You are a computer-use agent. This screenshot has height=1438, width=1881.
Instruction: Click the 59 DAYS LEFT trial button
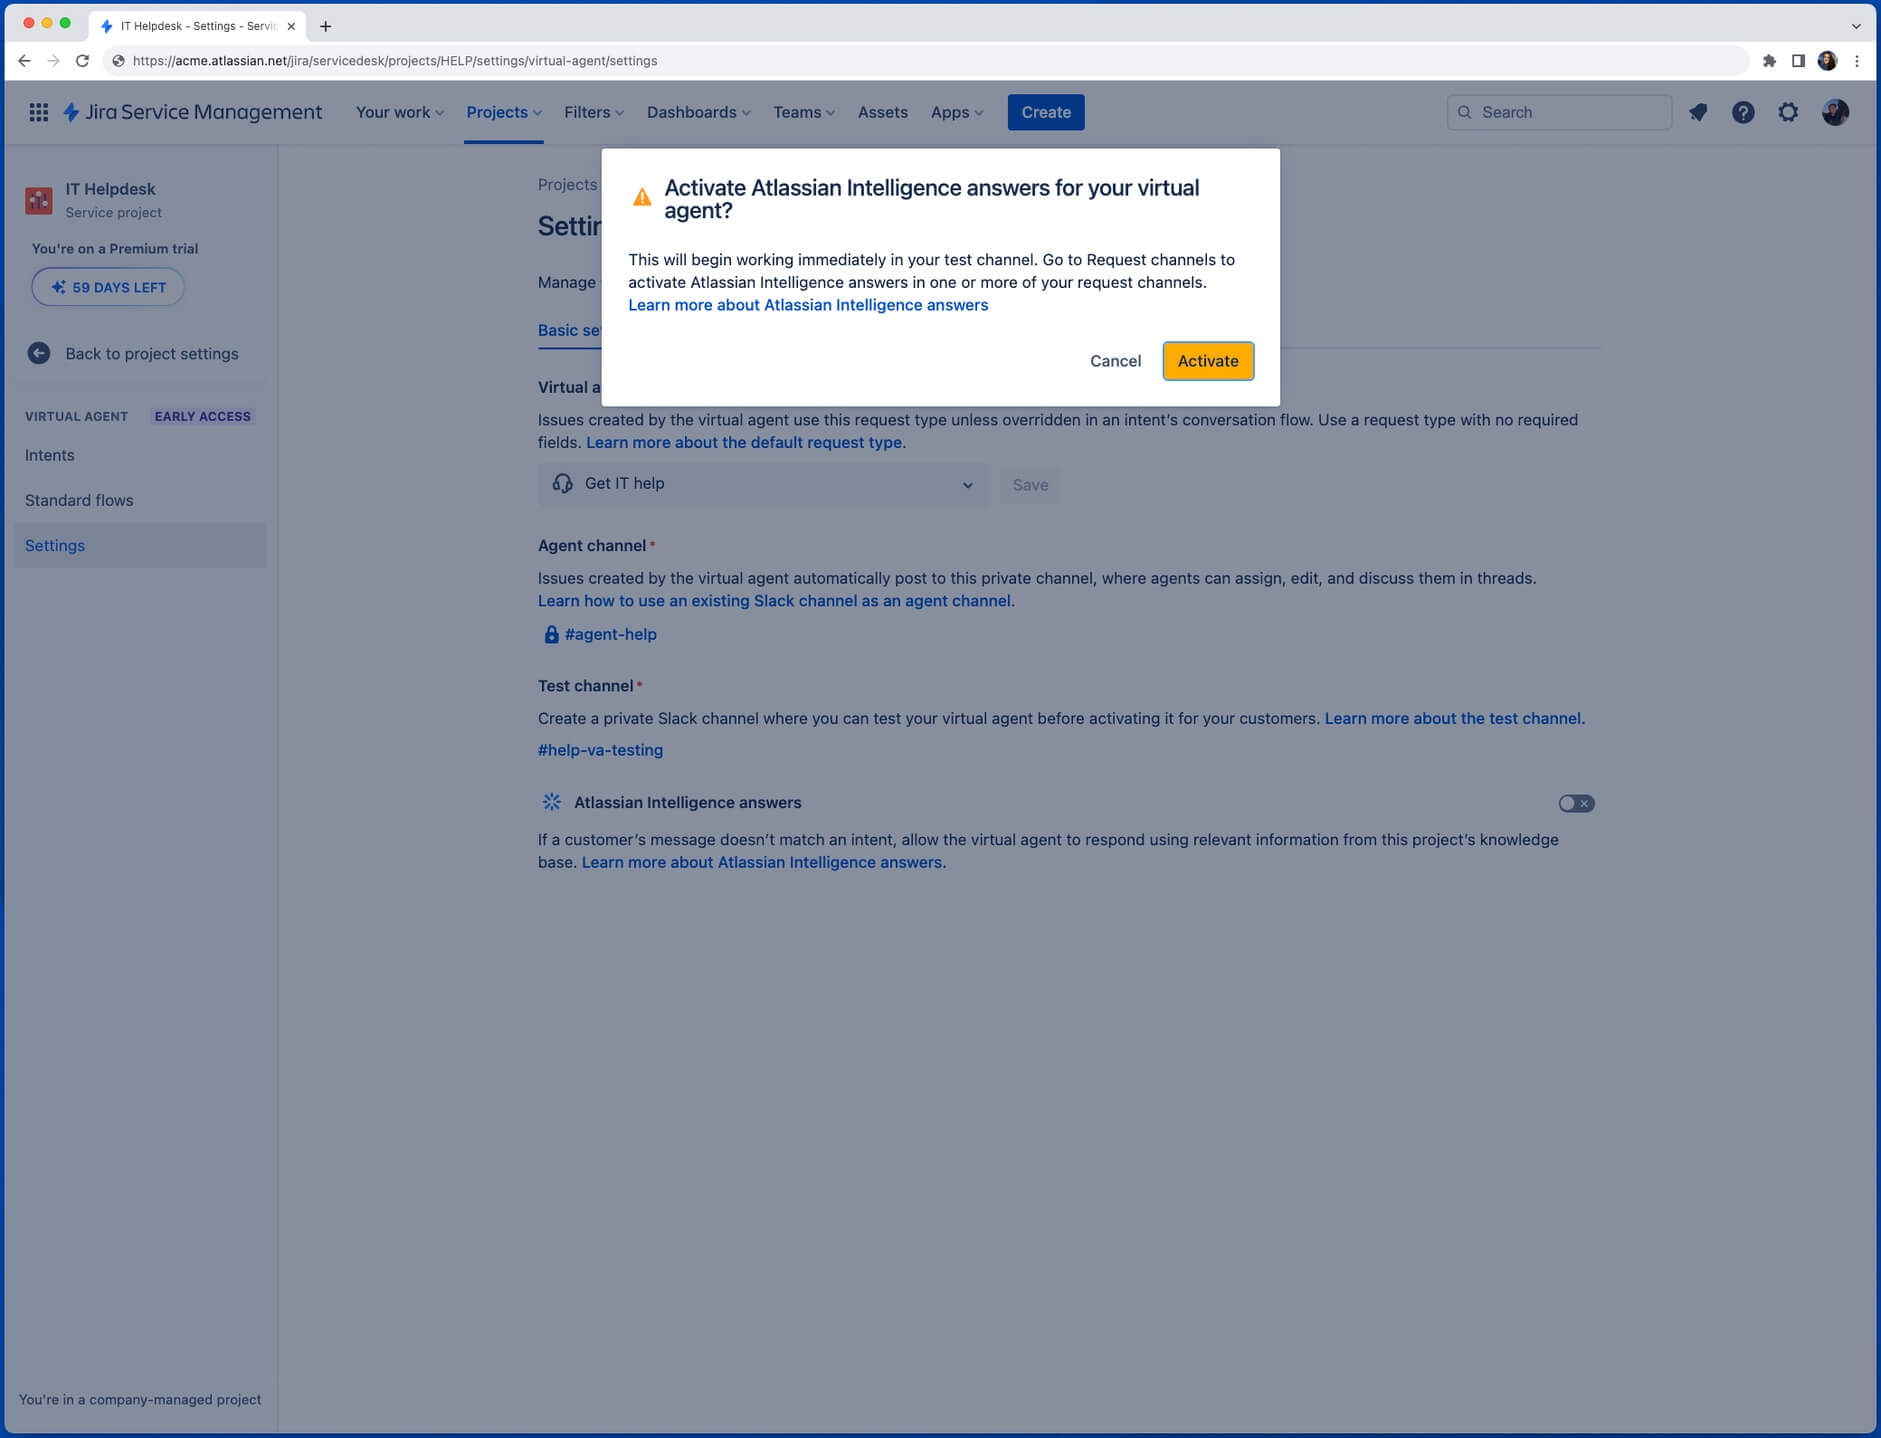108,287
